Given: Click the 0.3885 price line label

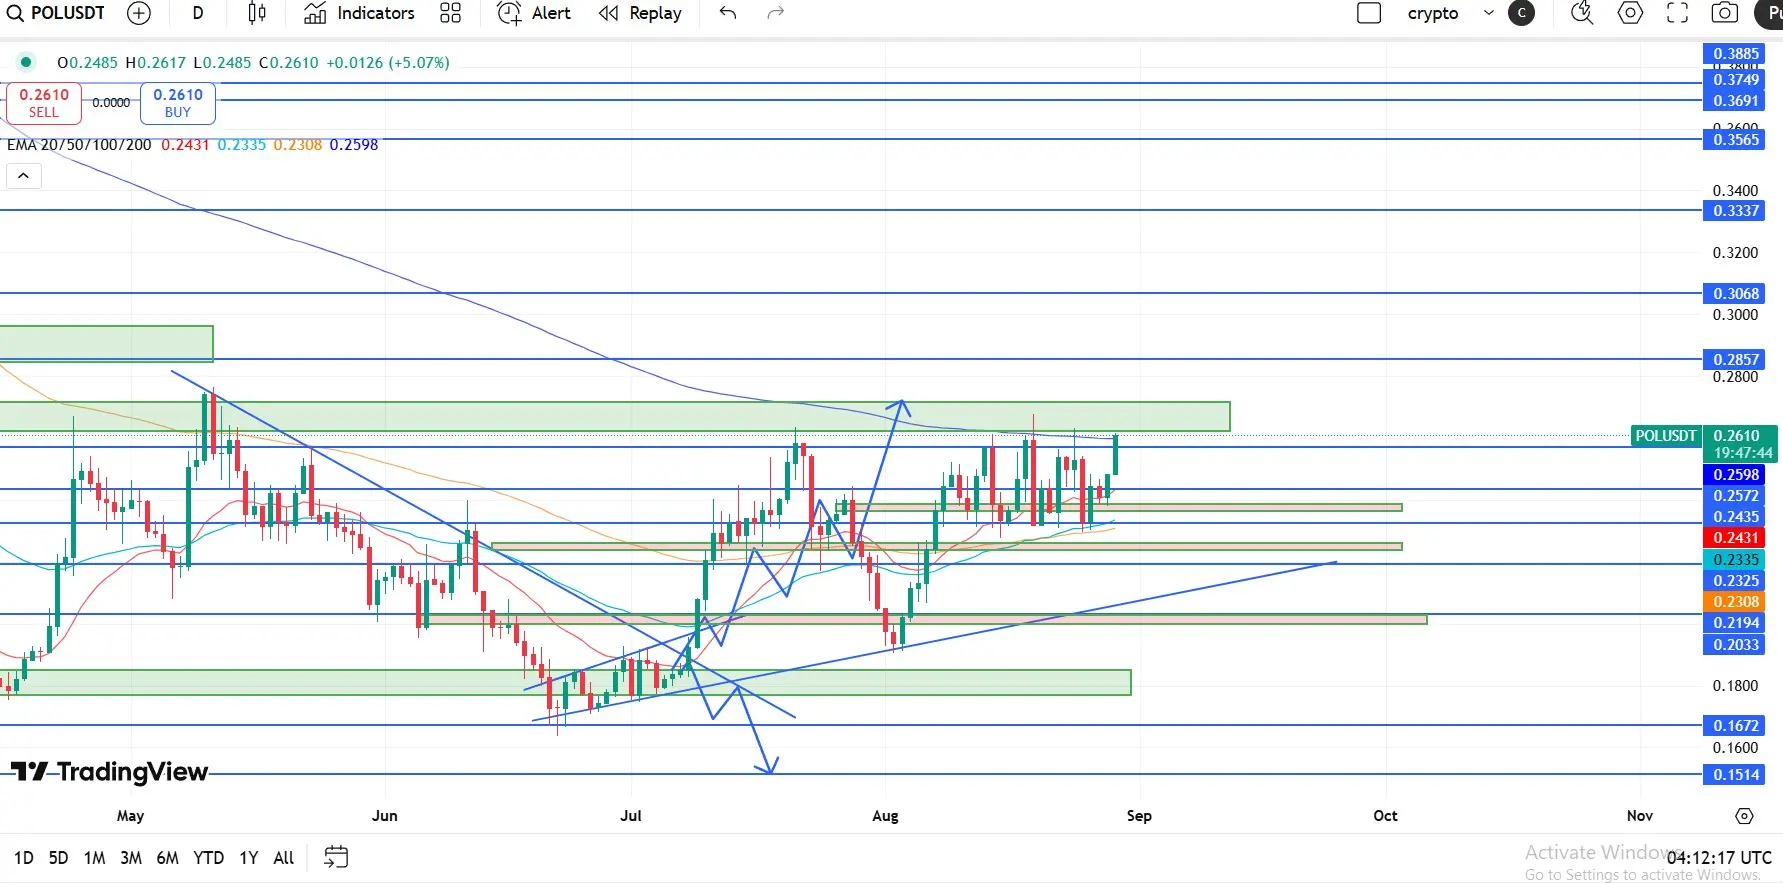Looking at the screenshot, I should (x=1735, y=54).
